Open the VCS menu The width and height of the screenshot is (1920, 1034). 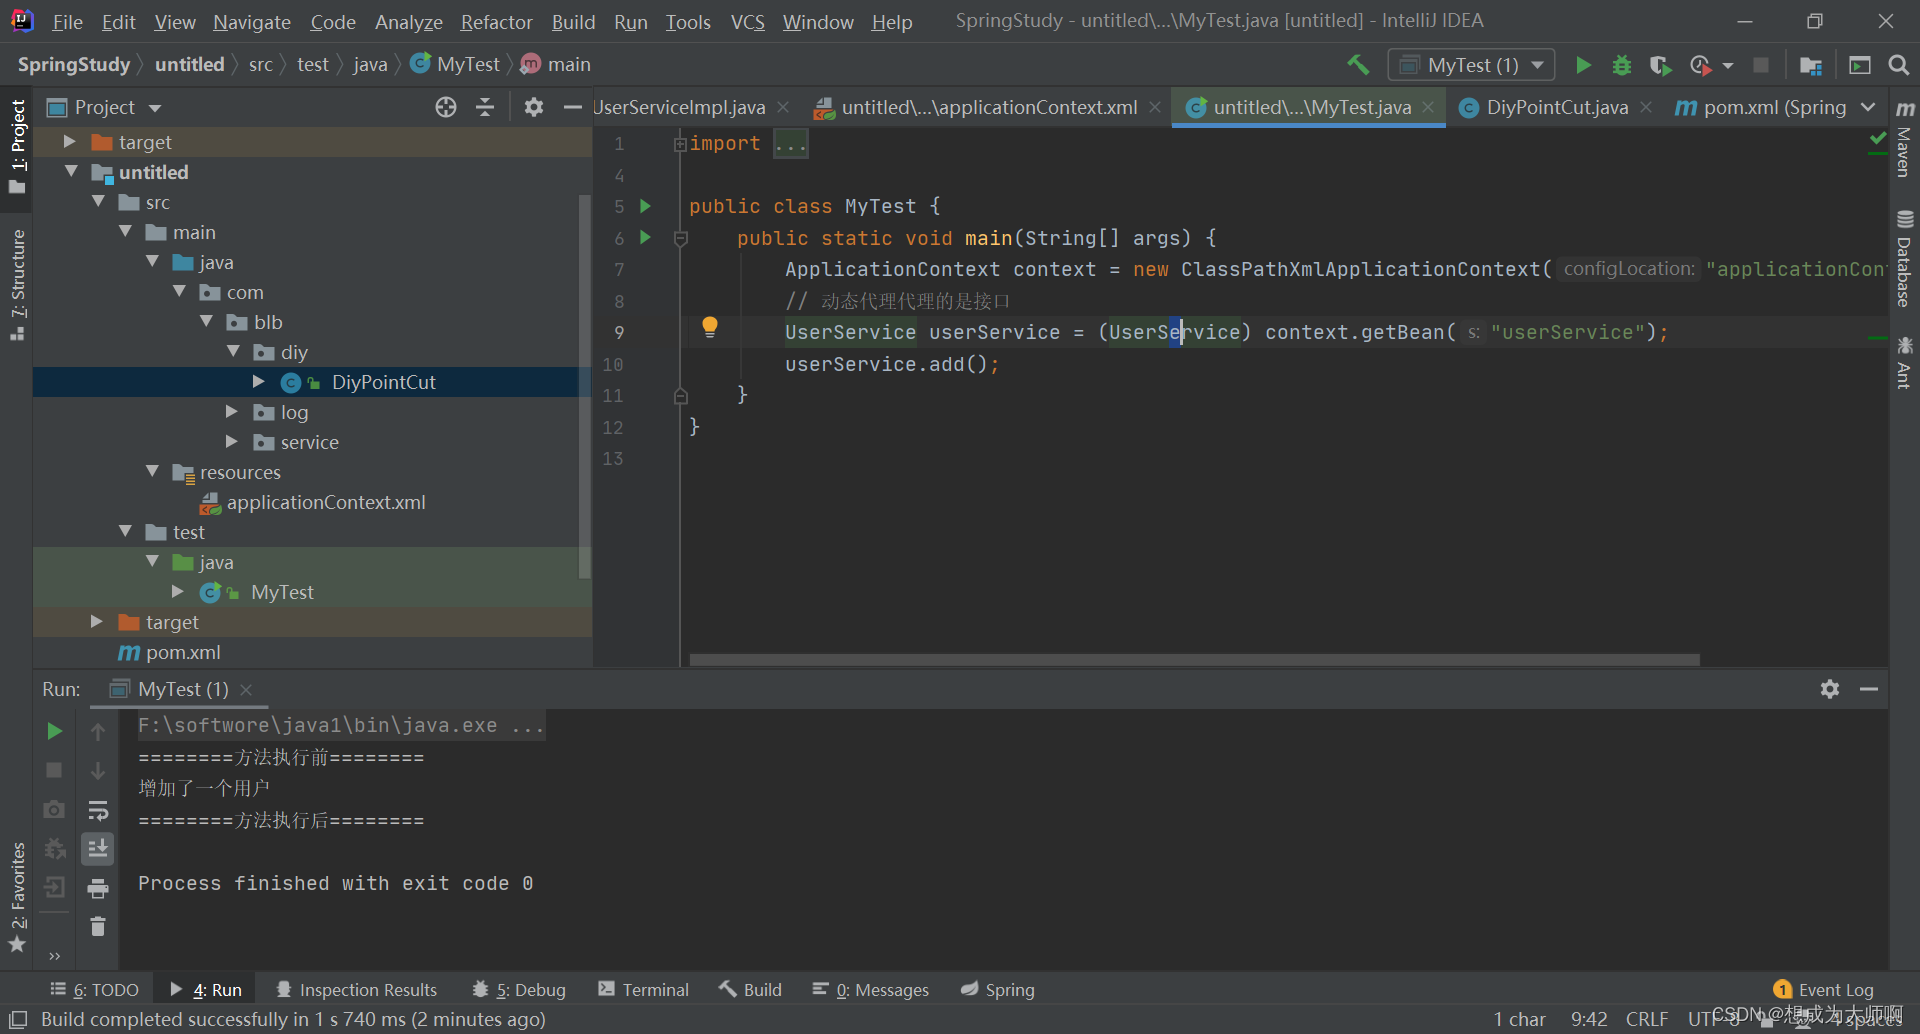747,22
